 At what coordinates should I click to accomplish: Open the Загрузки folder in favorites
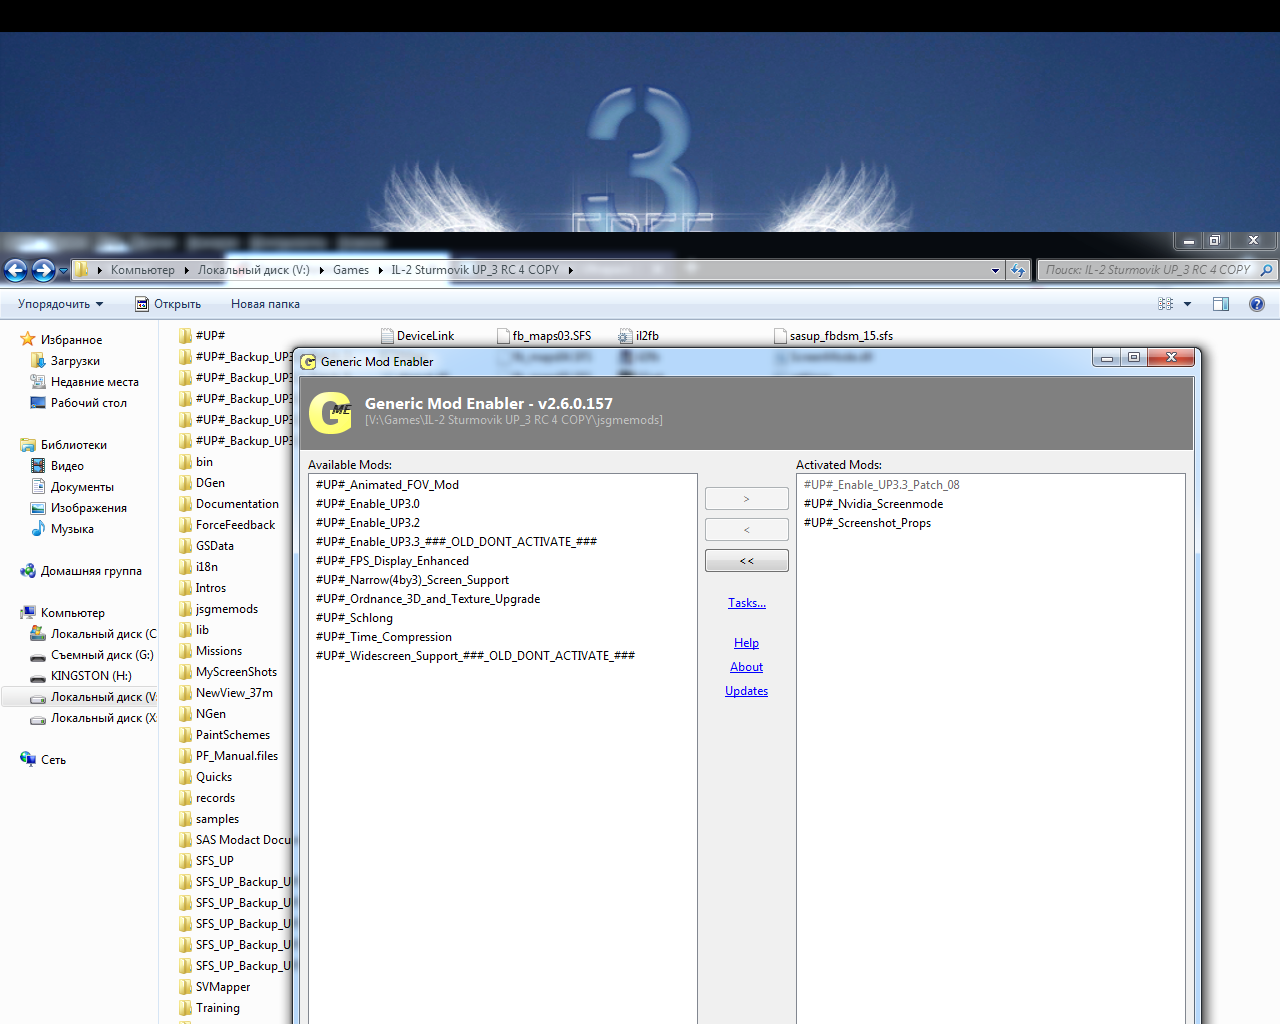(75, 361)
